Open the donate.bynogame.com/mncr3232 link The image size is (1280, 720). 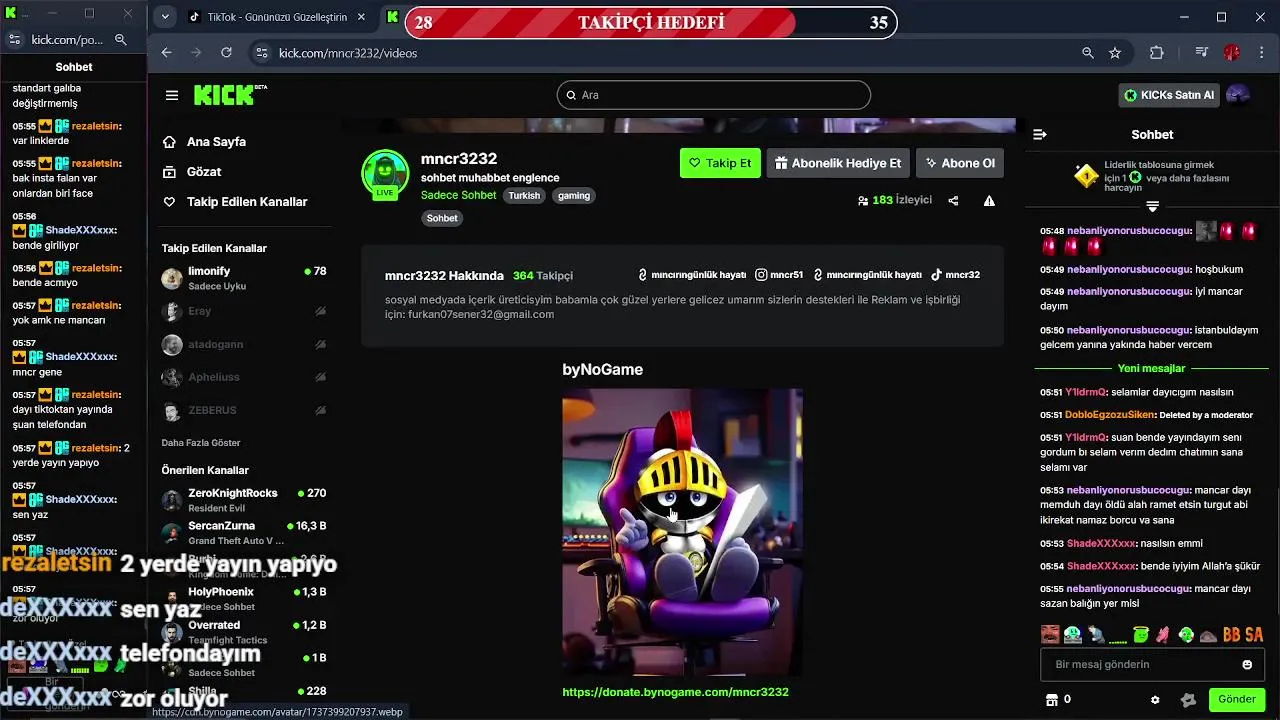pos(675,692)
